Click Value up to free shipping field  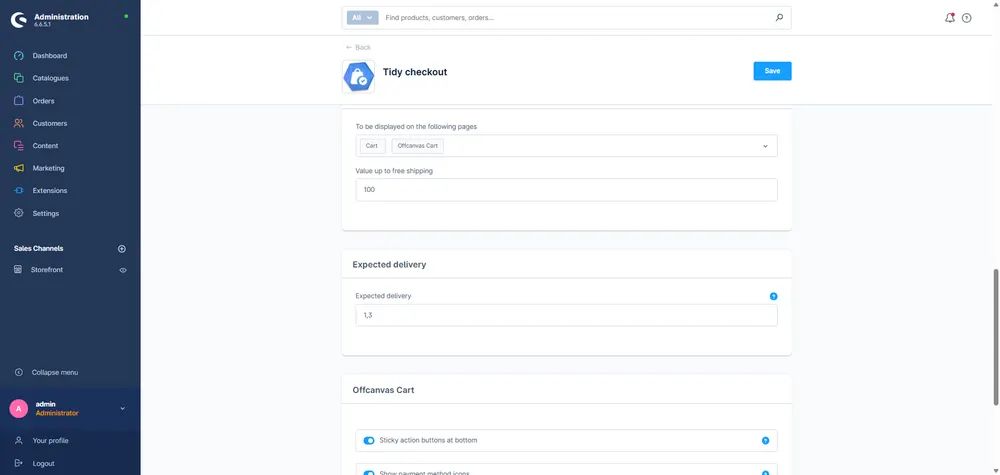(x=566, y=189)
